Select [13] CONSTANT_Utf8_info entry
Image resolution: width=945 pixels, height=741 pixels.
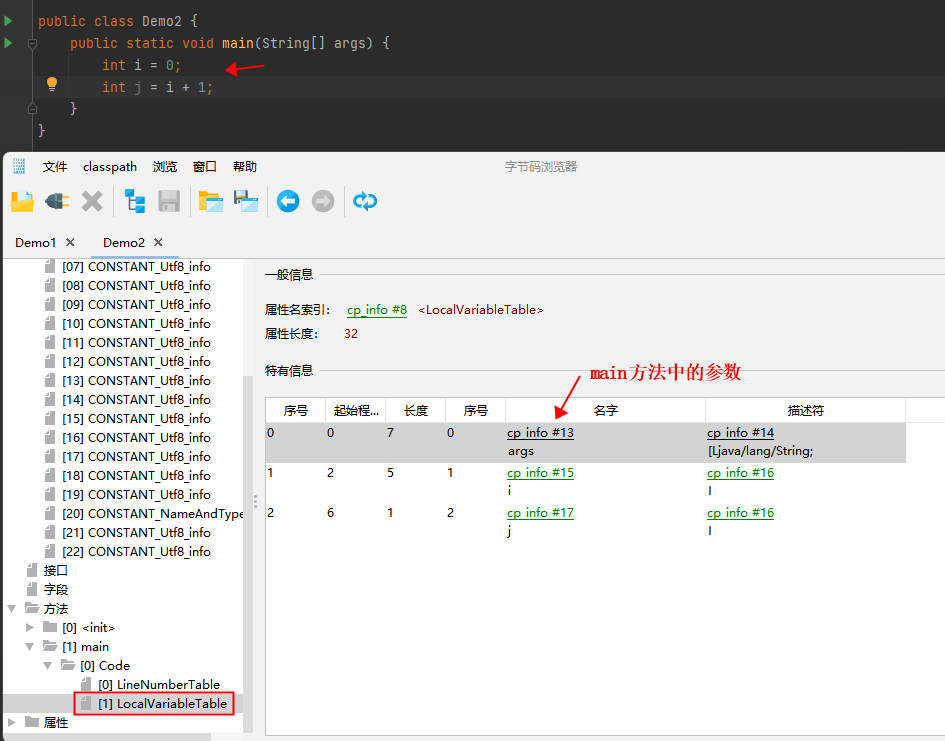click(x=136, y=381)
